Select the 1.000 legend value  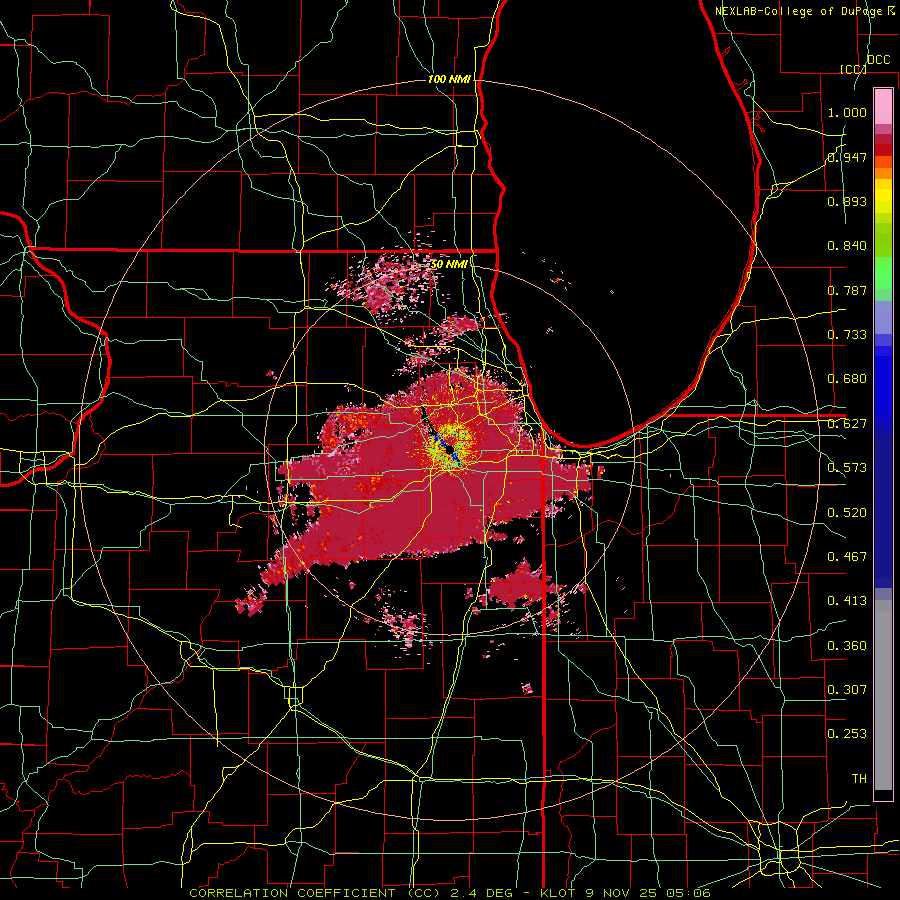[x=847, y=112]
